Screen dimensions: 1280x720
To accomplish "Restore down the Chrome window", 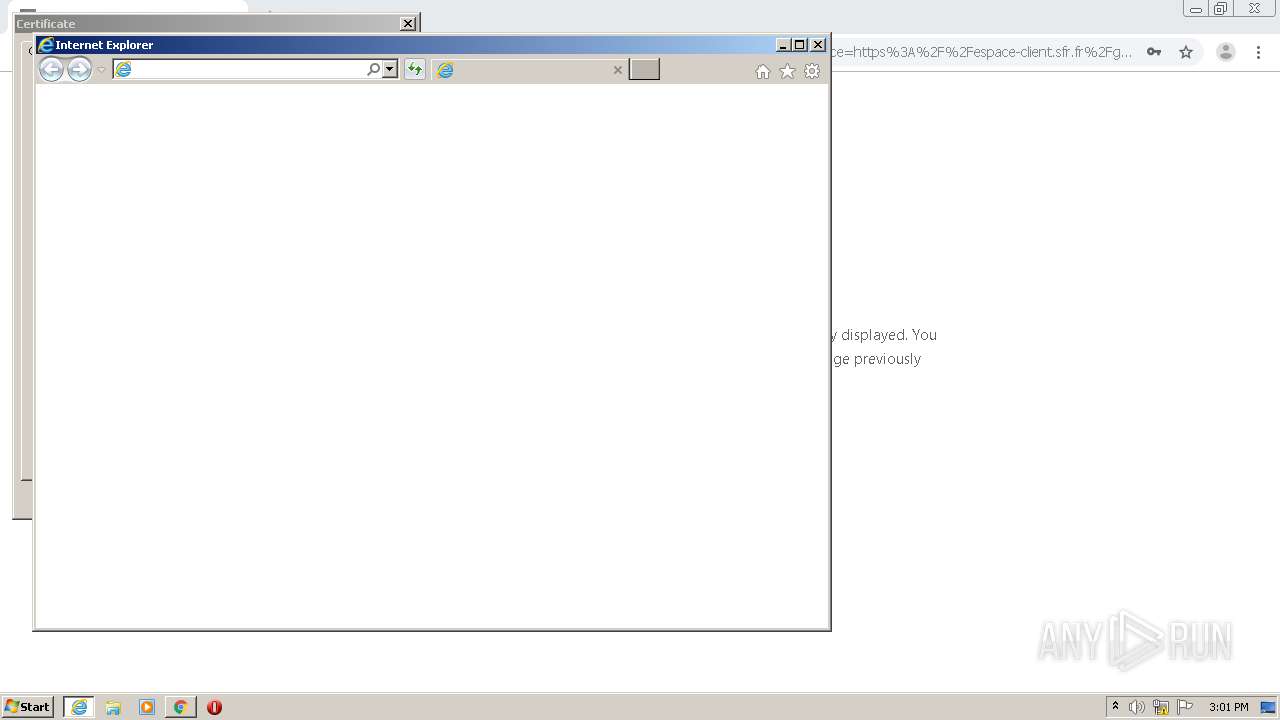I will (x=1221, y=9).
